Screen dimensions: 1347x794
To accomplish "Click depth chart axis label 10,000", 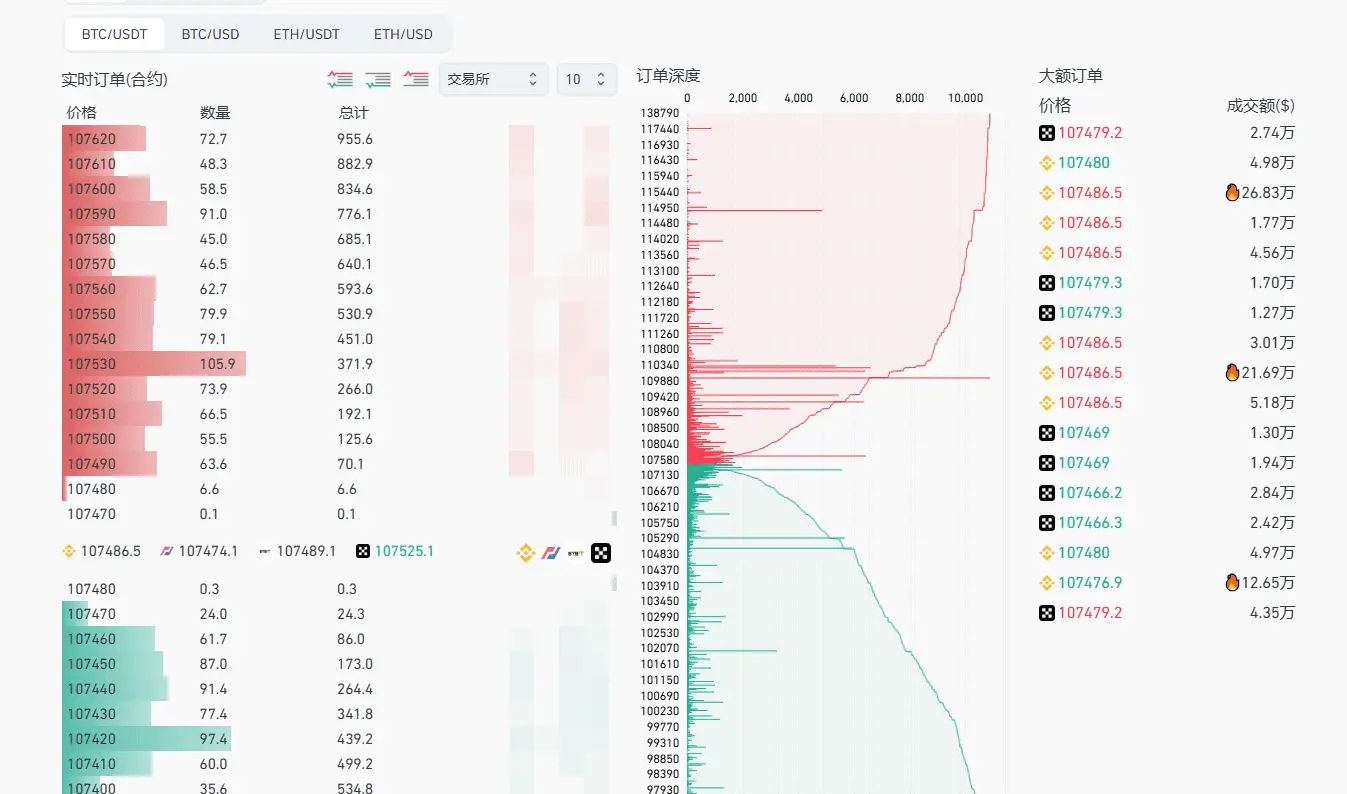I will (x=965, y=98).
